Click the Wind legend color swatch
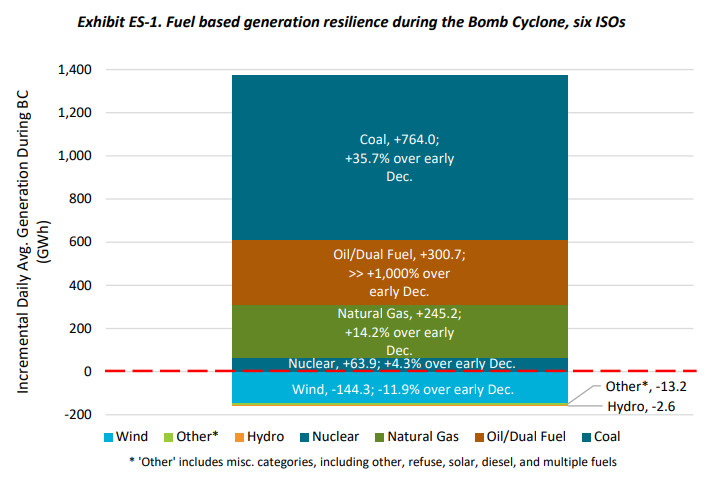This screenshot has height=480, width=713. (108, 437)
